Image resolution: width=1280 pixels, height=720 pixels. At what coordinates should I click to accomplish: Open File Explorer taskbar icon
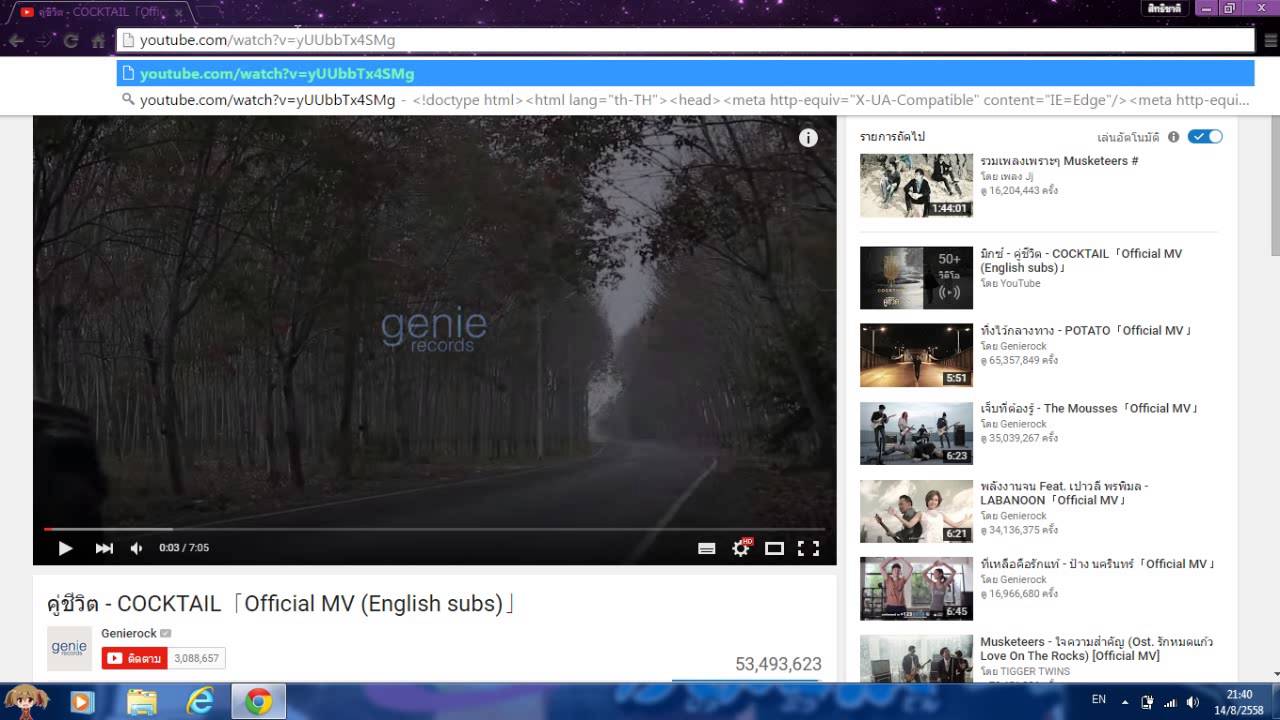point(142,702)
